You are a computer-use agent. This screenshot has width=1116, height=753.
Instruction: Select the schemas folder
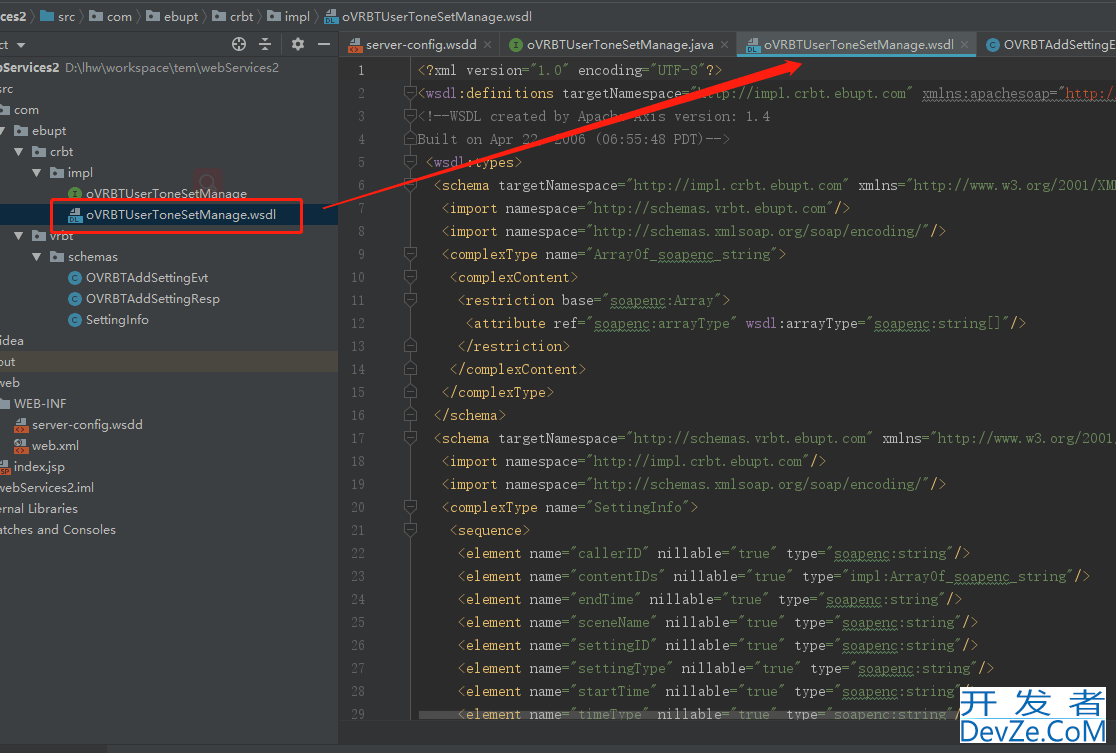coord(93,257)
